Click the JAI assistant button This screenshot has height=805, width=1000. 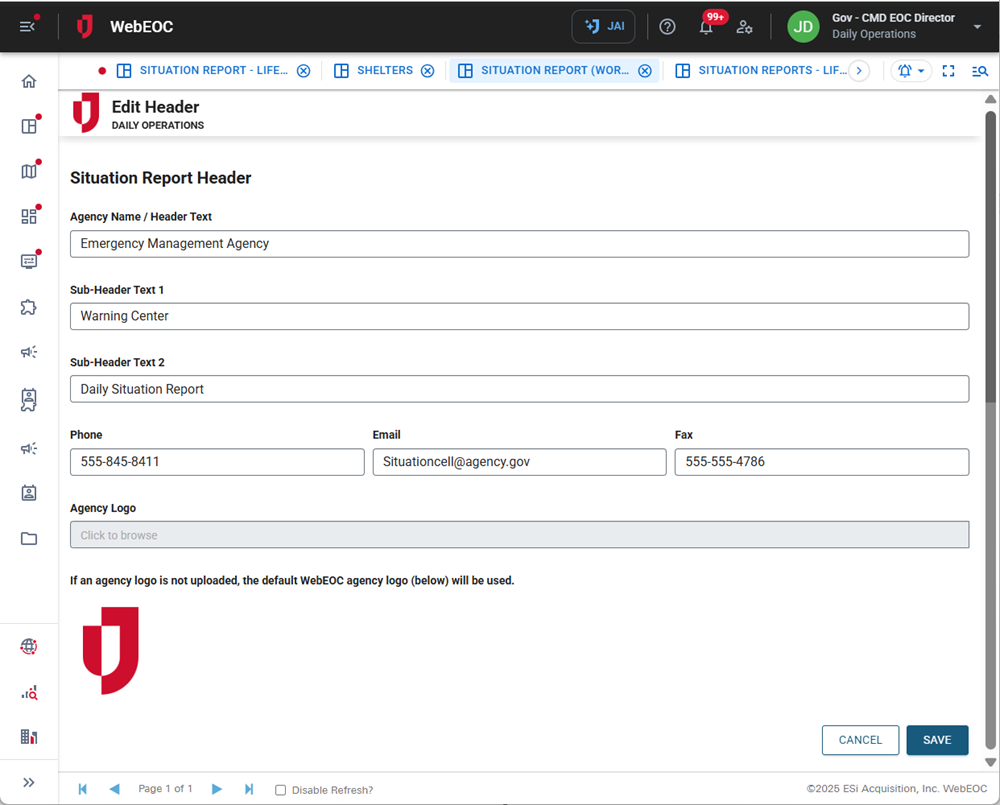click(603, 27)
